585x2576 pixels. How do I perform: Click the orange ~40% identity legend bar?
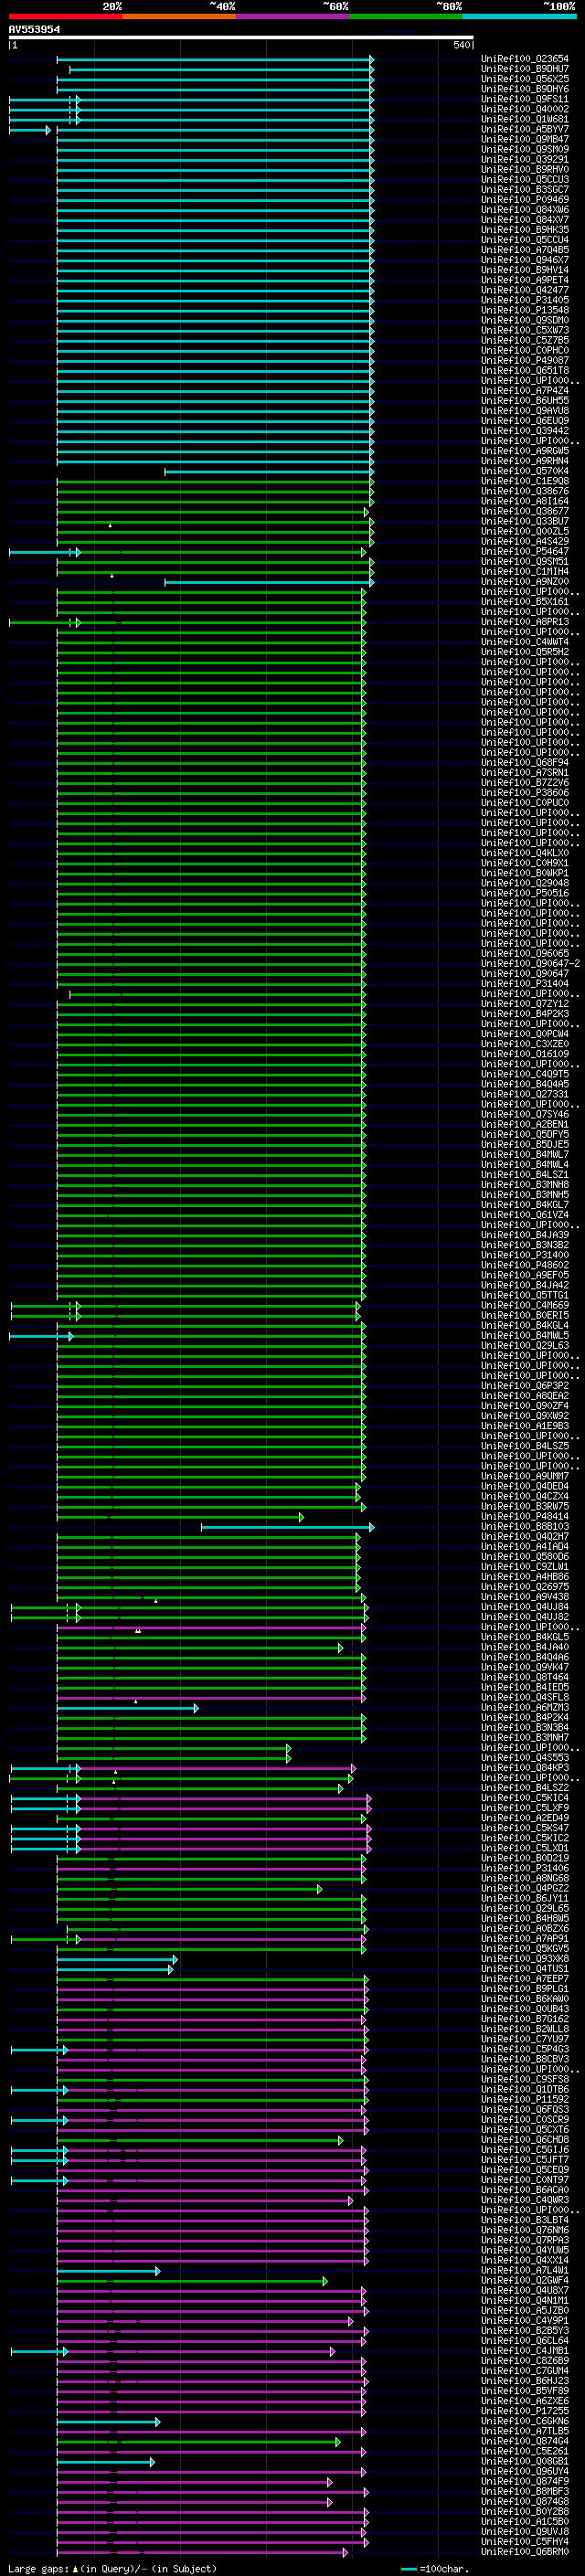(179, 16)
